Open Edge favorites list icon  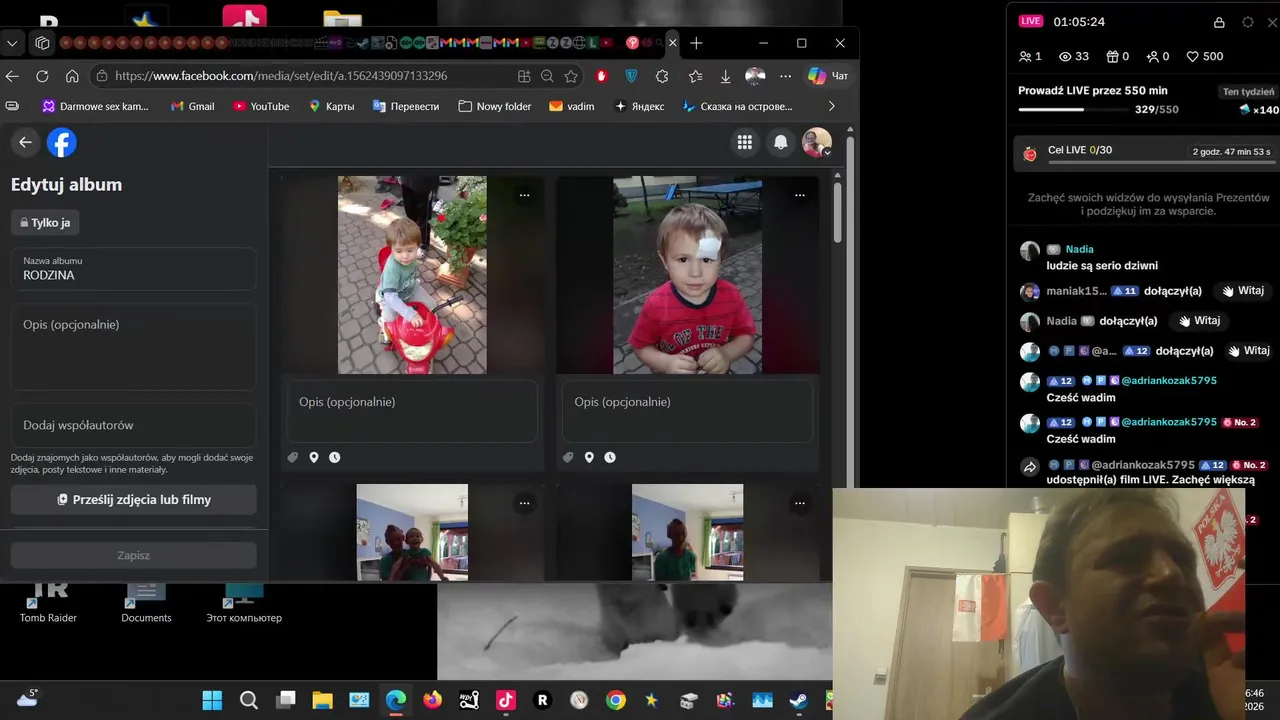tap(696, 76)
